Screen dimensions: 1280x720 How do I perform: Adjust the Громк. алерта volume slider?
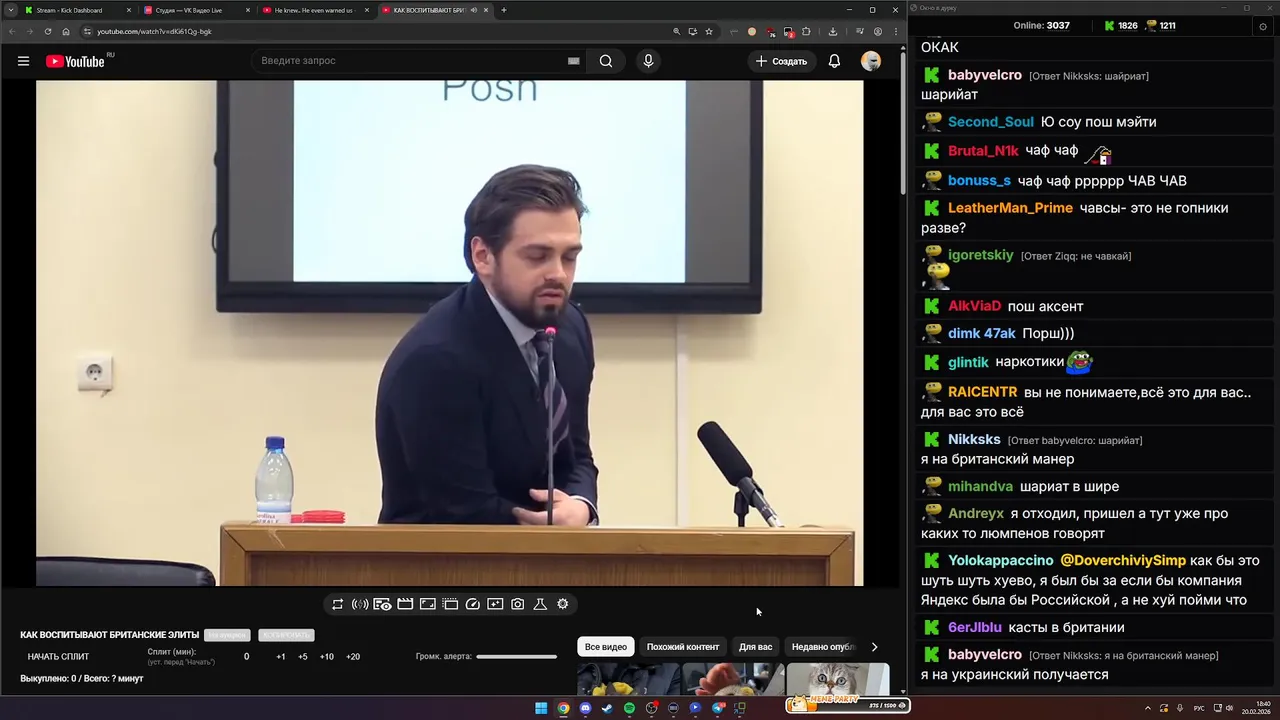click(516, 657)
